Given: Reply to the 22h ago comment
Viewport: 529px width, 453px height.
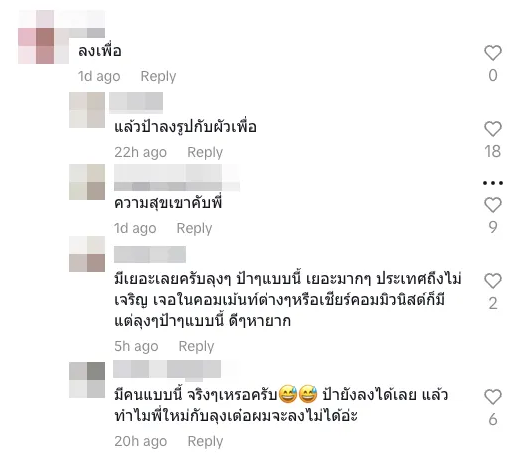Looking at the screenshot, I should (205, 152).
